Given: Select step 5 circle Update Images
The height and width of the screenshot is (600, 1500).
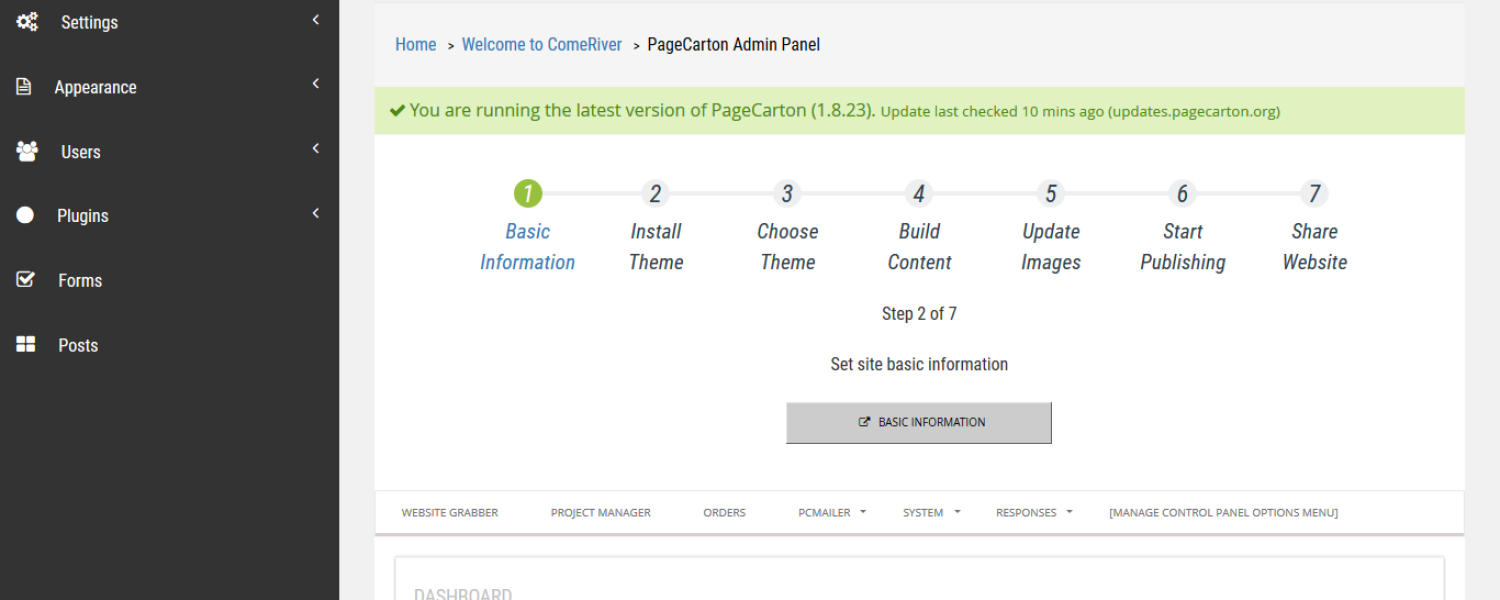Looking at the screenshot, I should tap(1050, 193).
